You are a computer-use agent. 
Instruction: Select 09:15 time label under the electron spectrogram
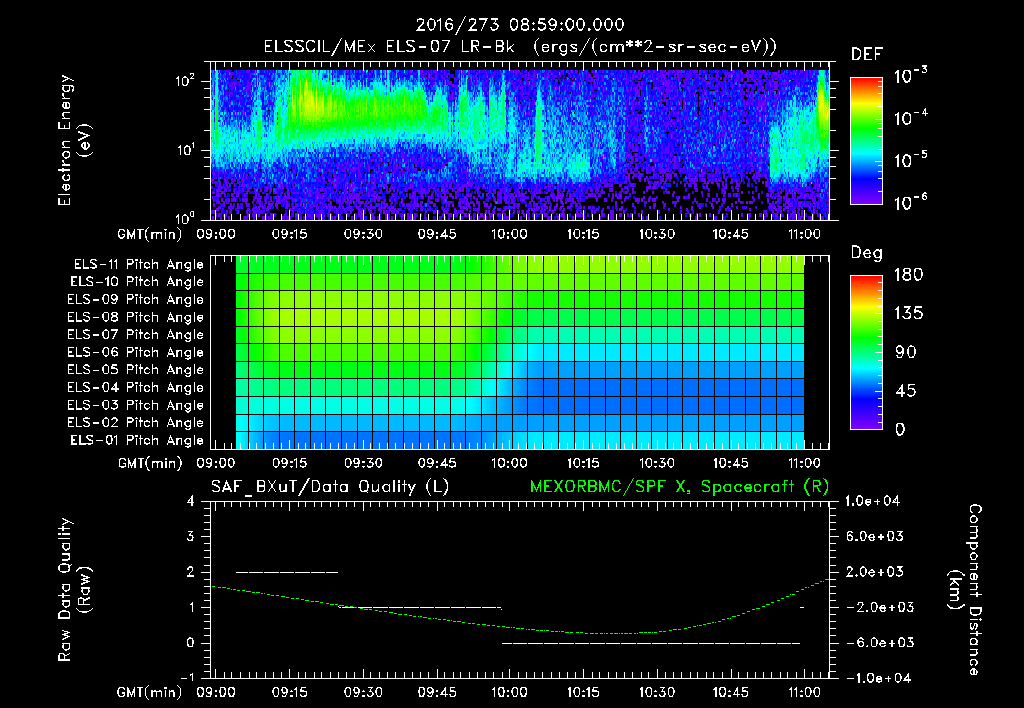click(x=290, y=234)
